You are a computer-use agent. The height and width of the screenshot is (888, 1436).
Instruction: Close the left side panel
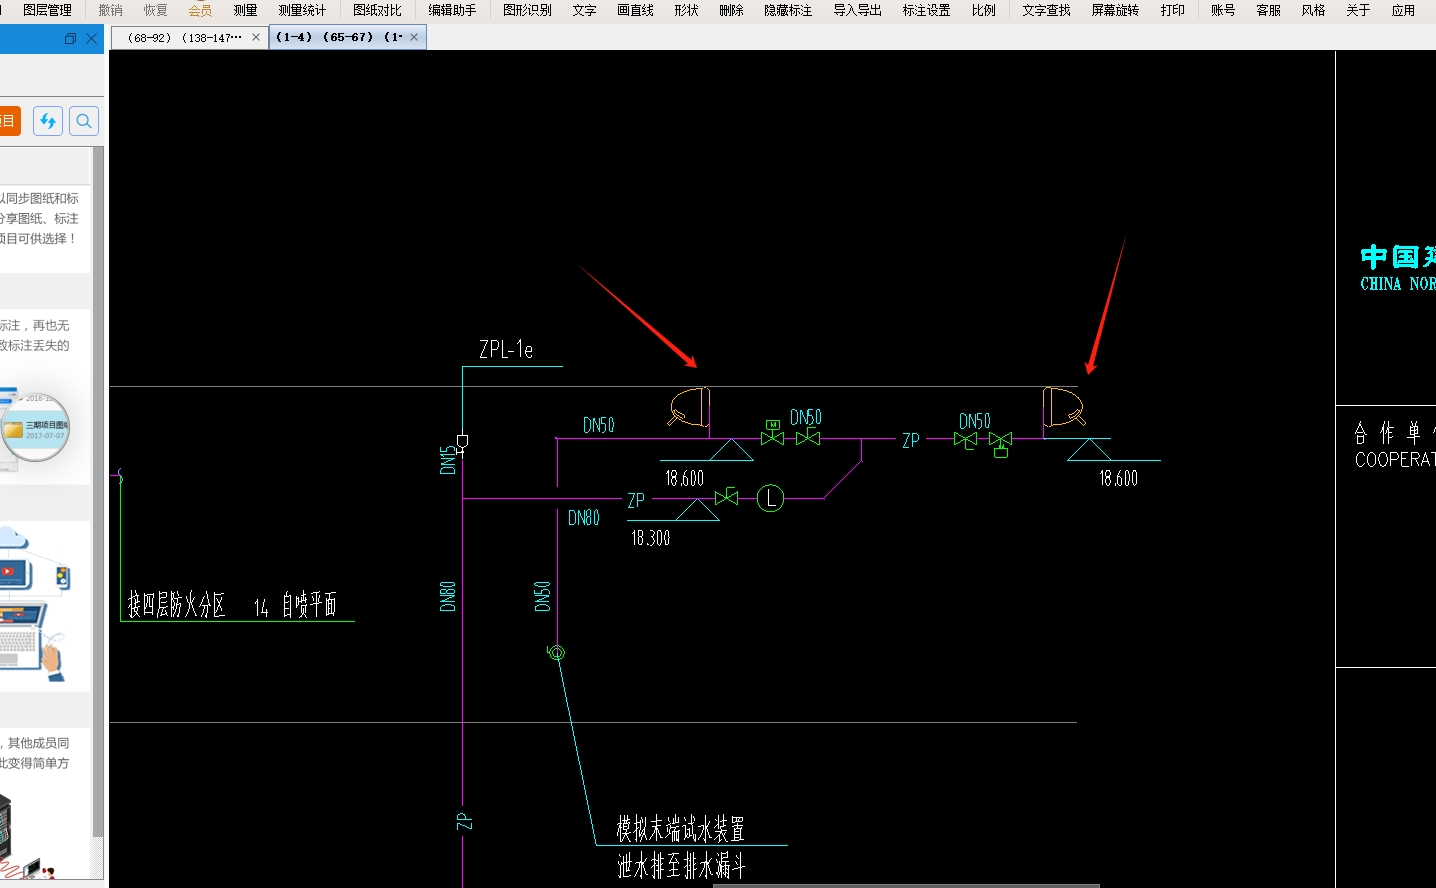point(92,39)
